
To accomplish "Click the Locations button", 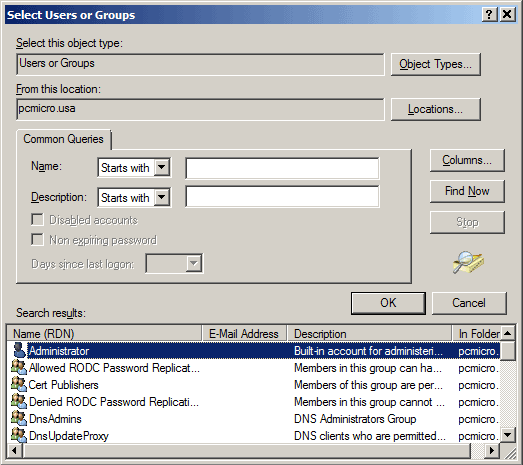I will point(436,109).
